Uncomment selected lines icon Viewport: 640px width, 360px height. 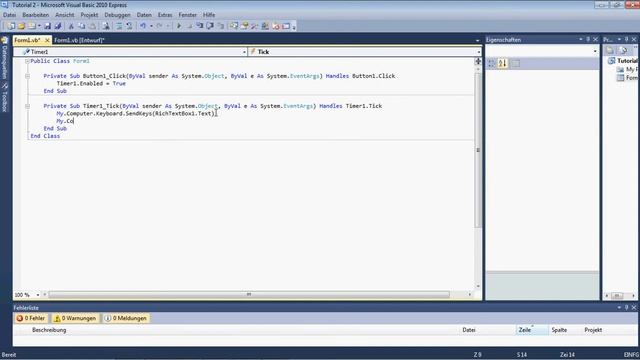[x=129, y=26]
